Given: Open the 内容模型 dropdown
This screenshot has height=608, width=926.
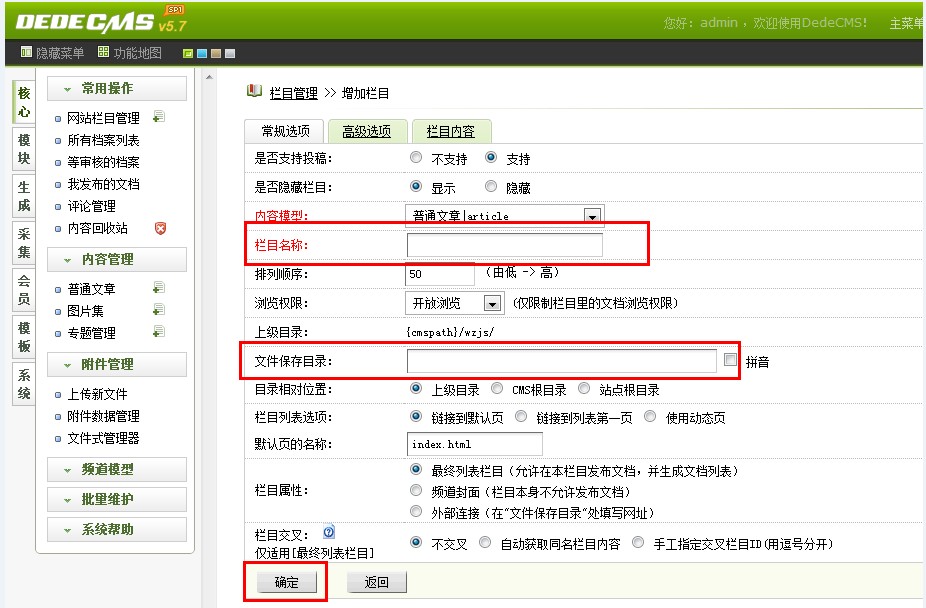Looking at the screenshot, I should [592, 216].
